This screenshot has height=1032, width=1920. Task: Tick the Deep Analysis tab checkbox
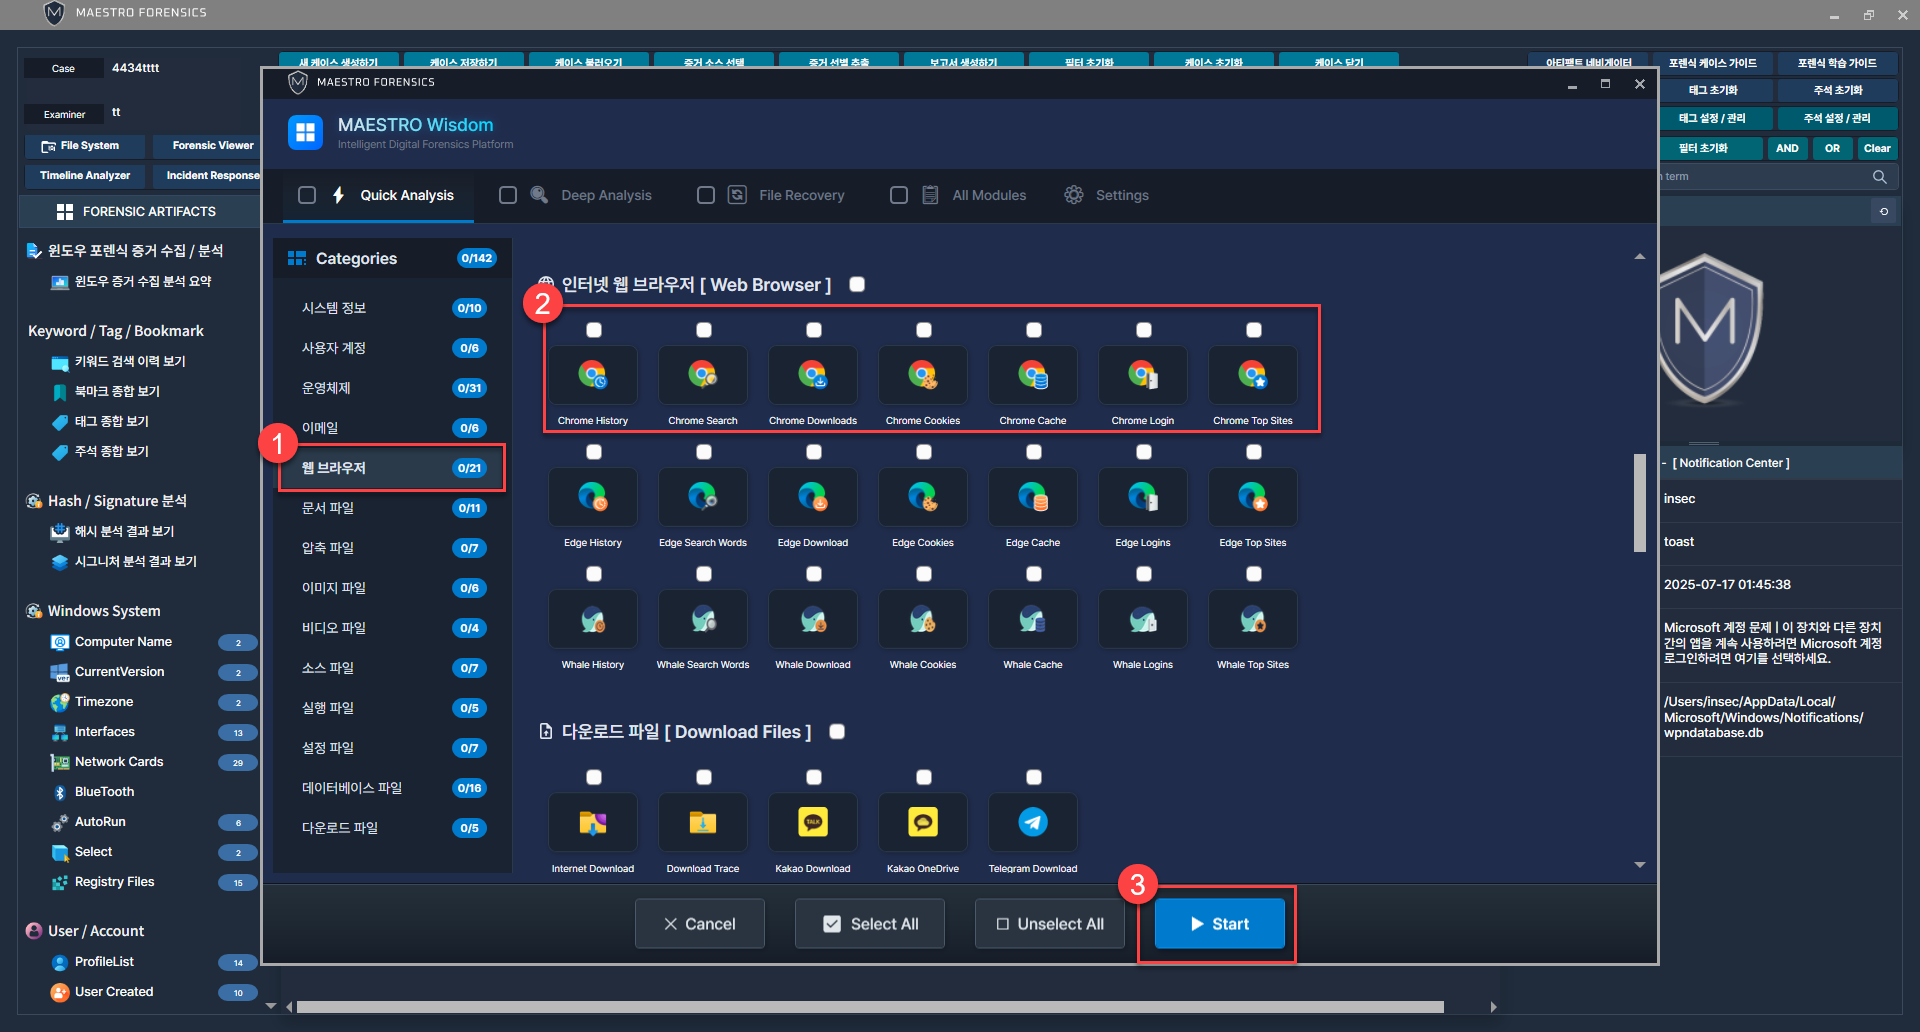click(508, 195)
